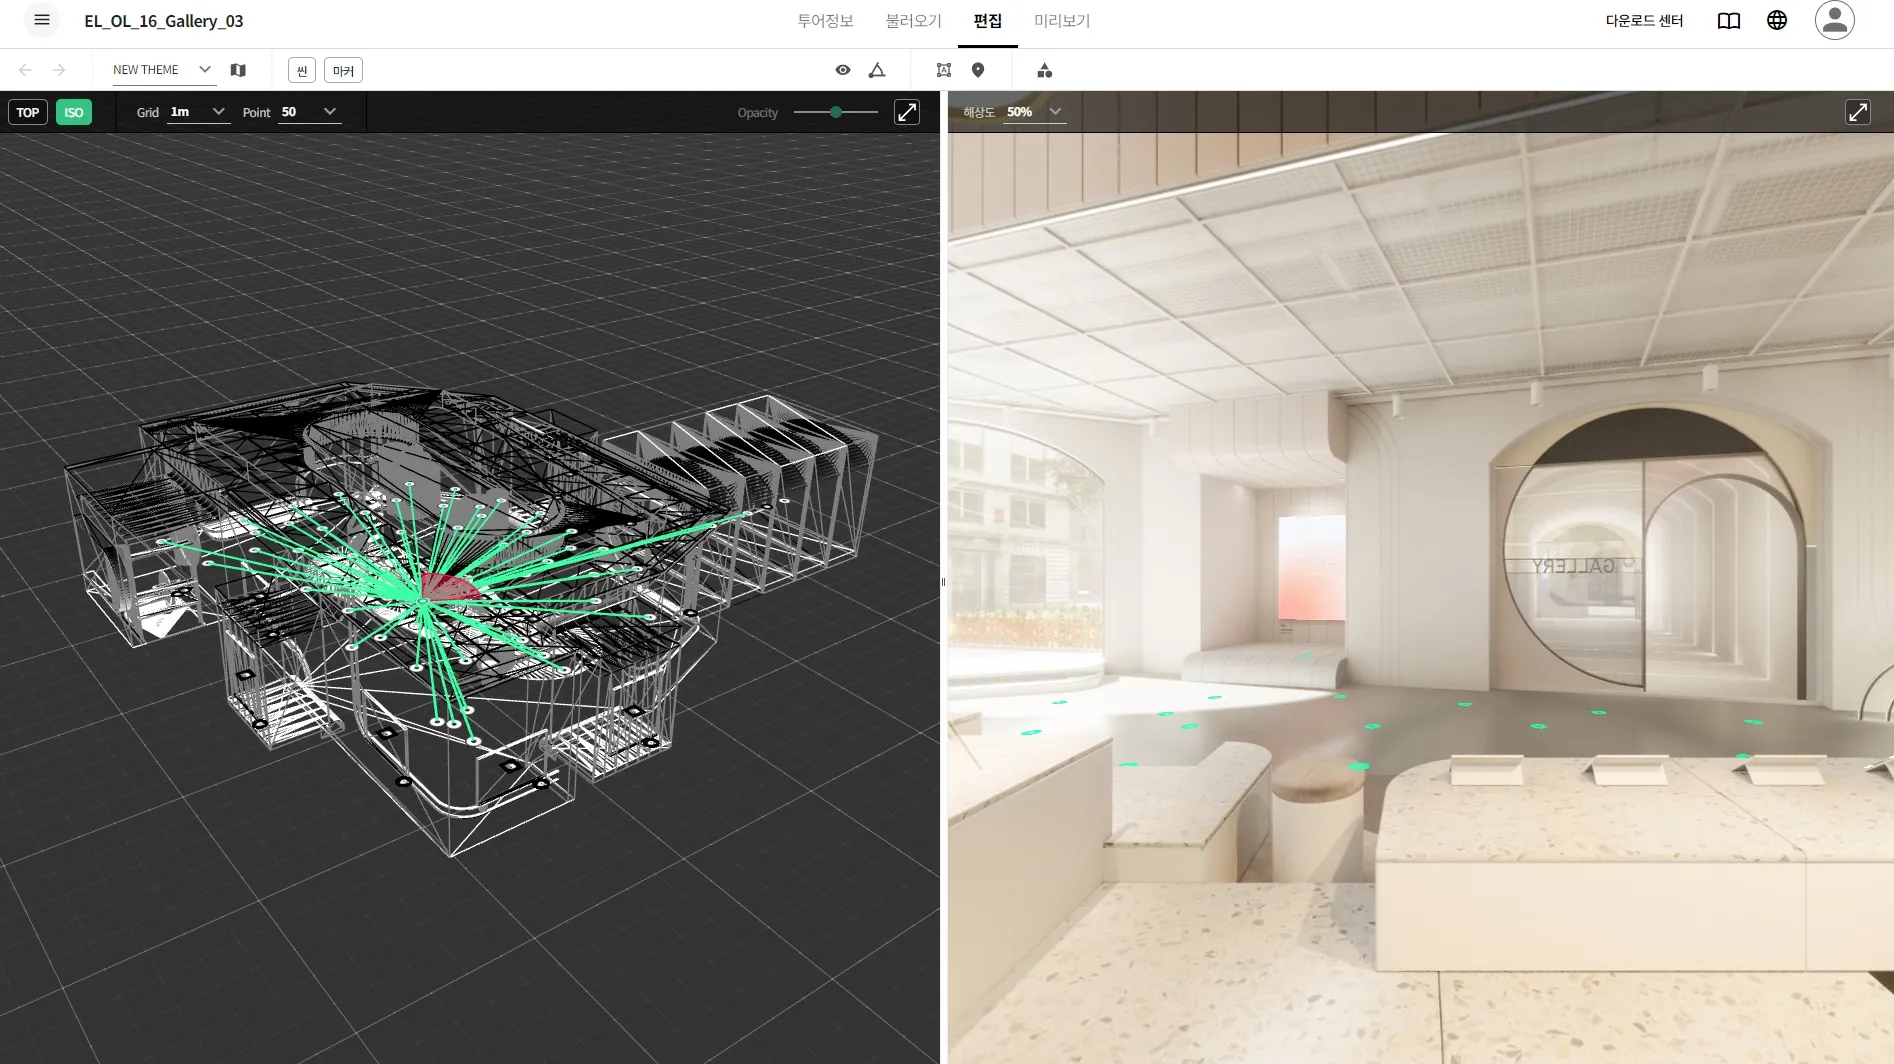Viewport: 1894px width, 1064px height.
Task: Open the hamburger main menu
Action: (42, 20)
